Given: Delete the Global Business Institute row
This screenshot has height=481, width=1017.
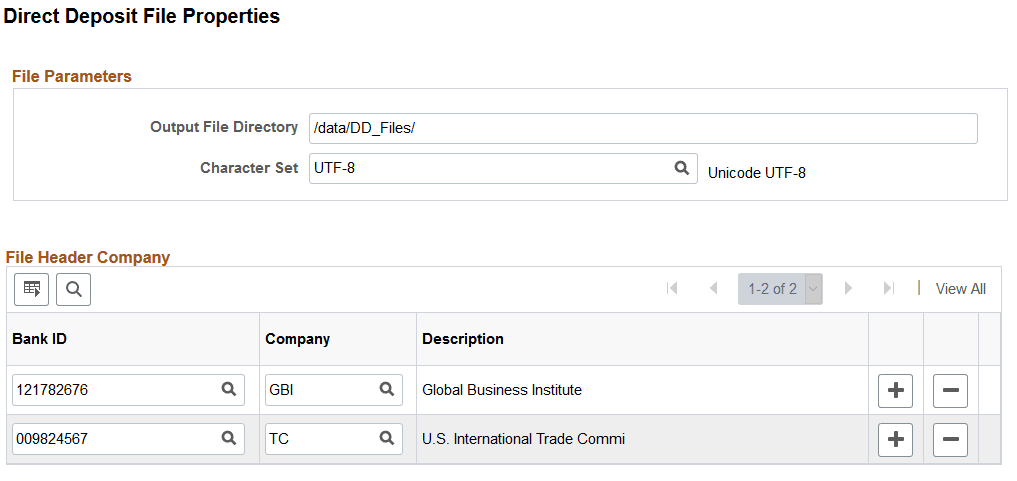Looking at the screenshot, I should (950, 390).
